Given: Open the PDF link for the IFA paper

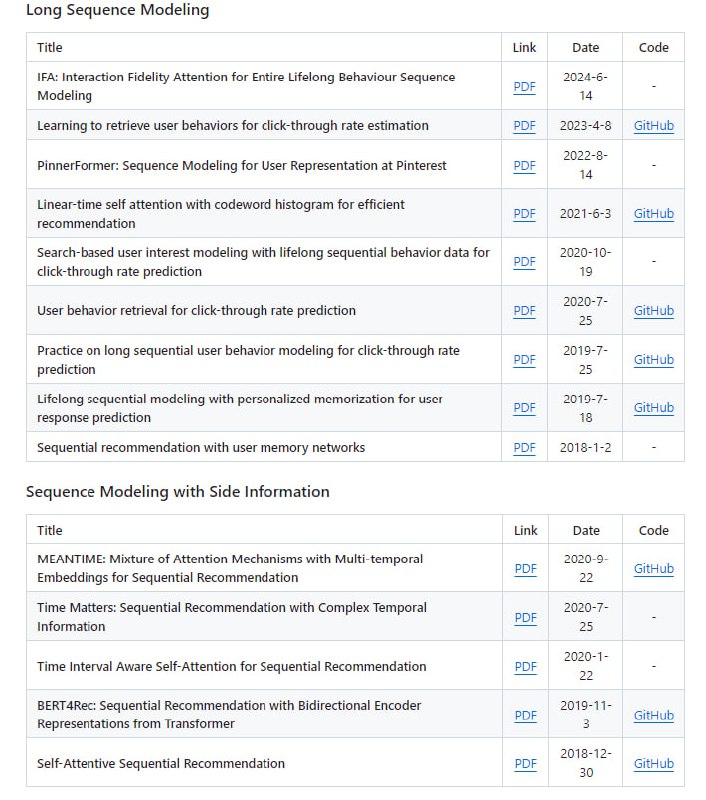Looking at the screenshot, I should [524, 87].
